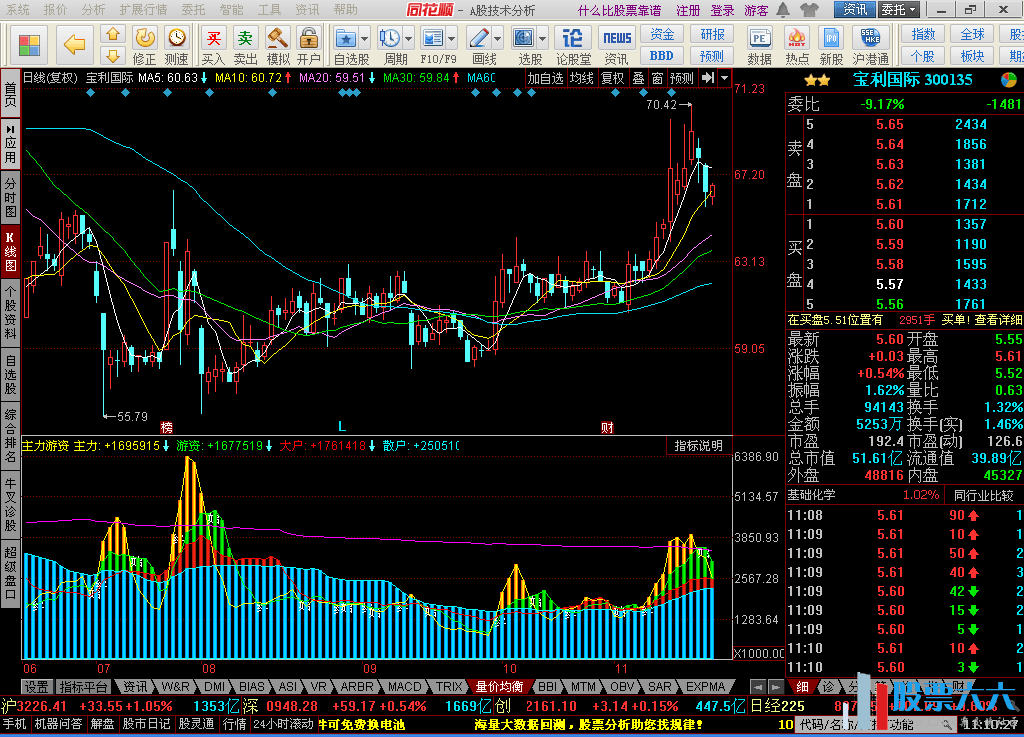1024x737 pixels.
Task: Open the 买入 (buy) trade icon
Action: pyautogui.click(x=213, y=40)
